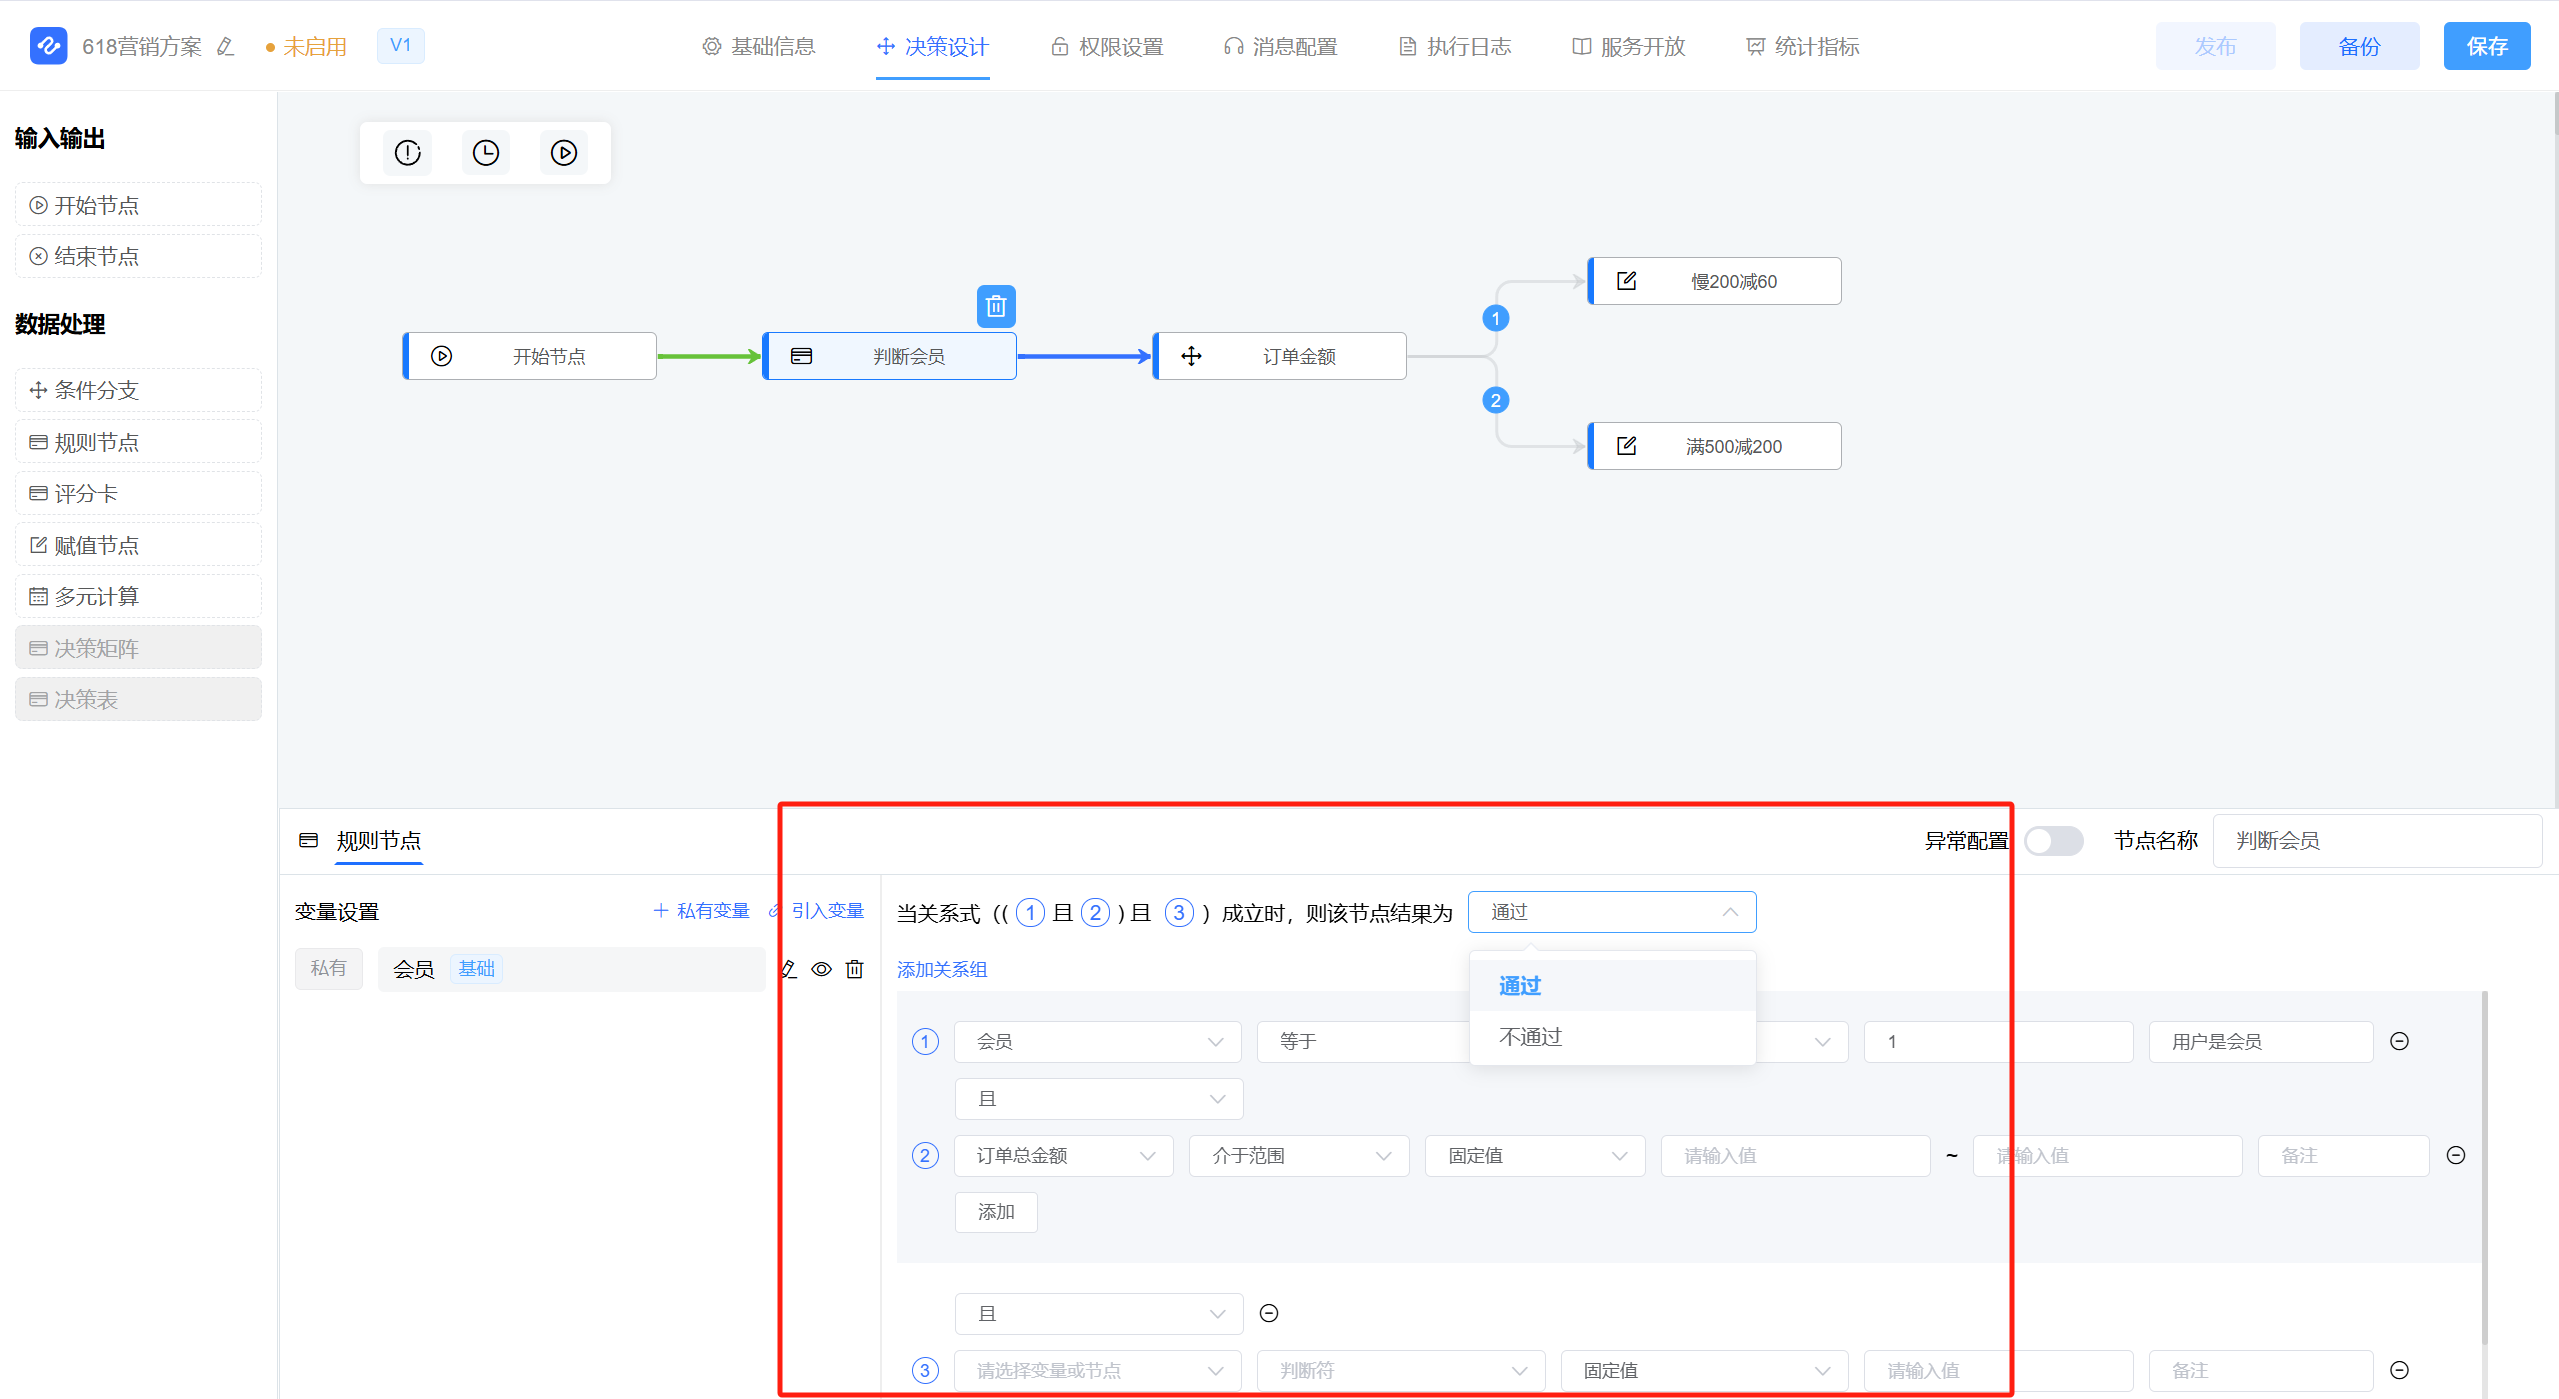
Task: Click eye icon to view 会员 variable
Action: click(x=821, y=969)
